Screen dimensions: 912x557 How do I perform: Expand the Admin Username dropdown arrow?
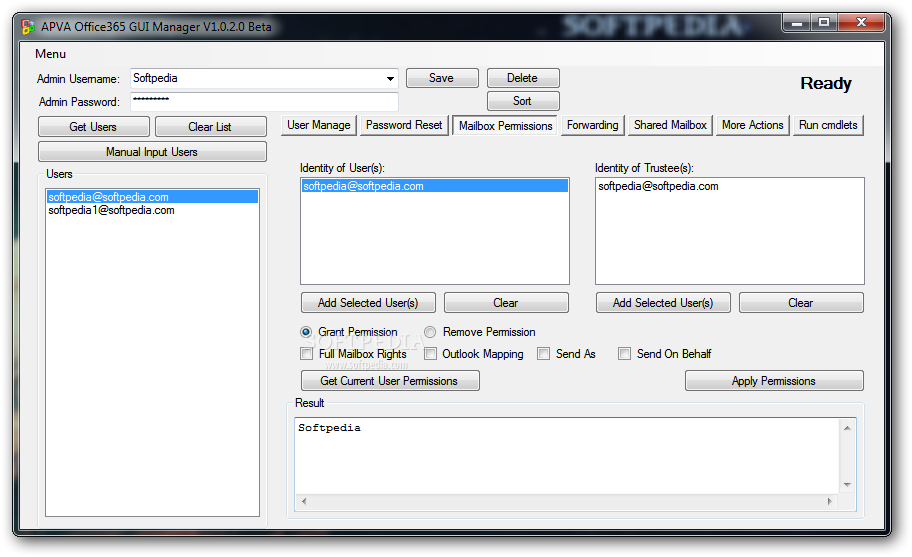pos(390,78)
